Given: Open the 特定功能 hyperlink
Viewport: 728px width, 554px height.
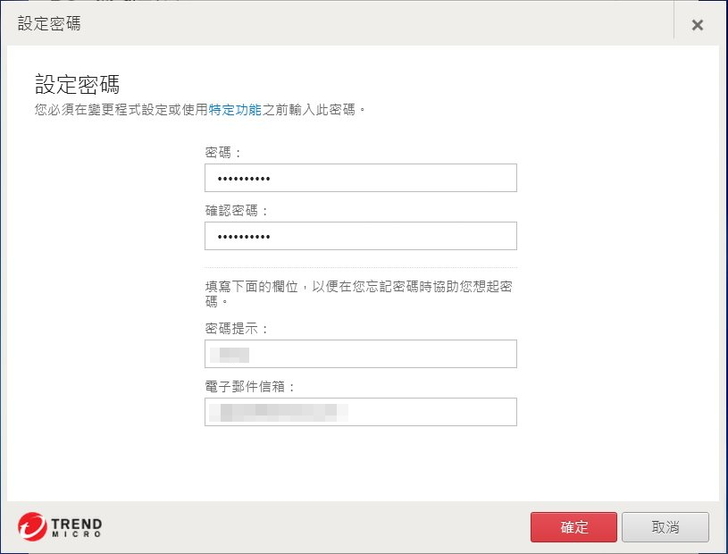Looking at the screenshot, I should click(x=235, y=108).
